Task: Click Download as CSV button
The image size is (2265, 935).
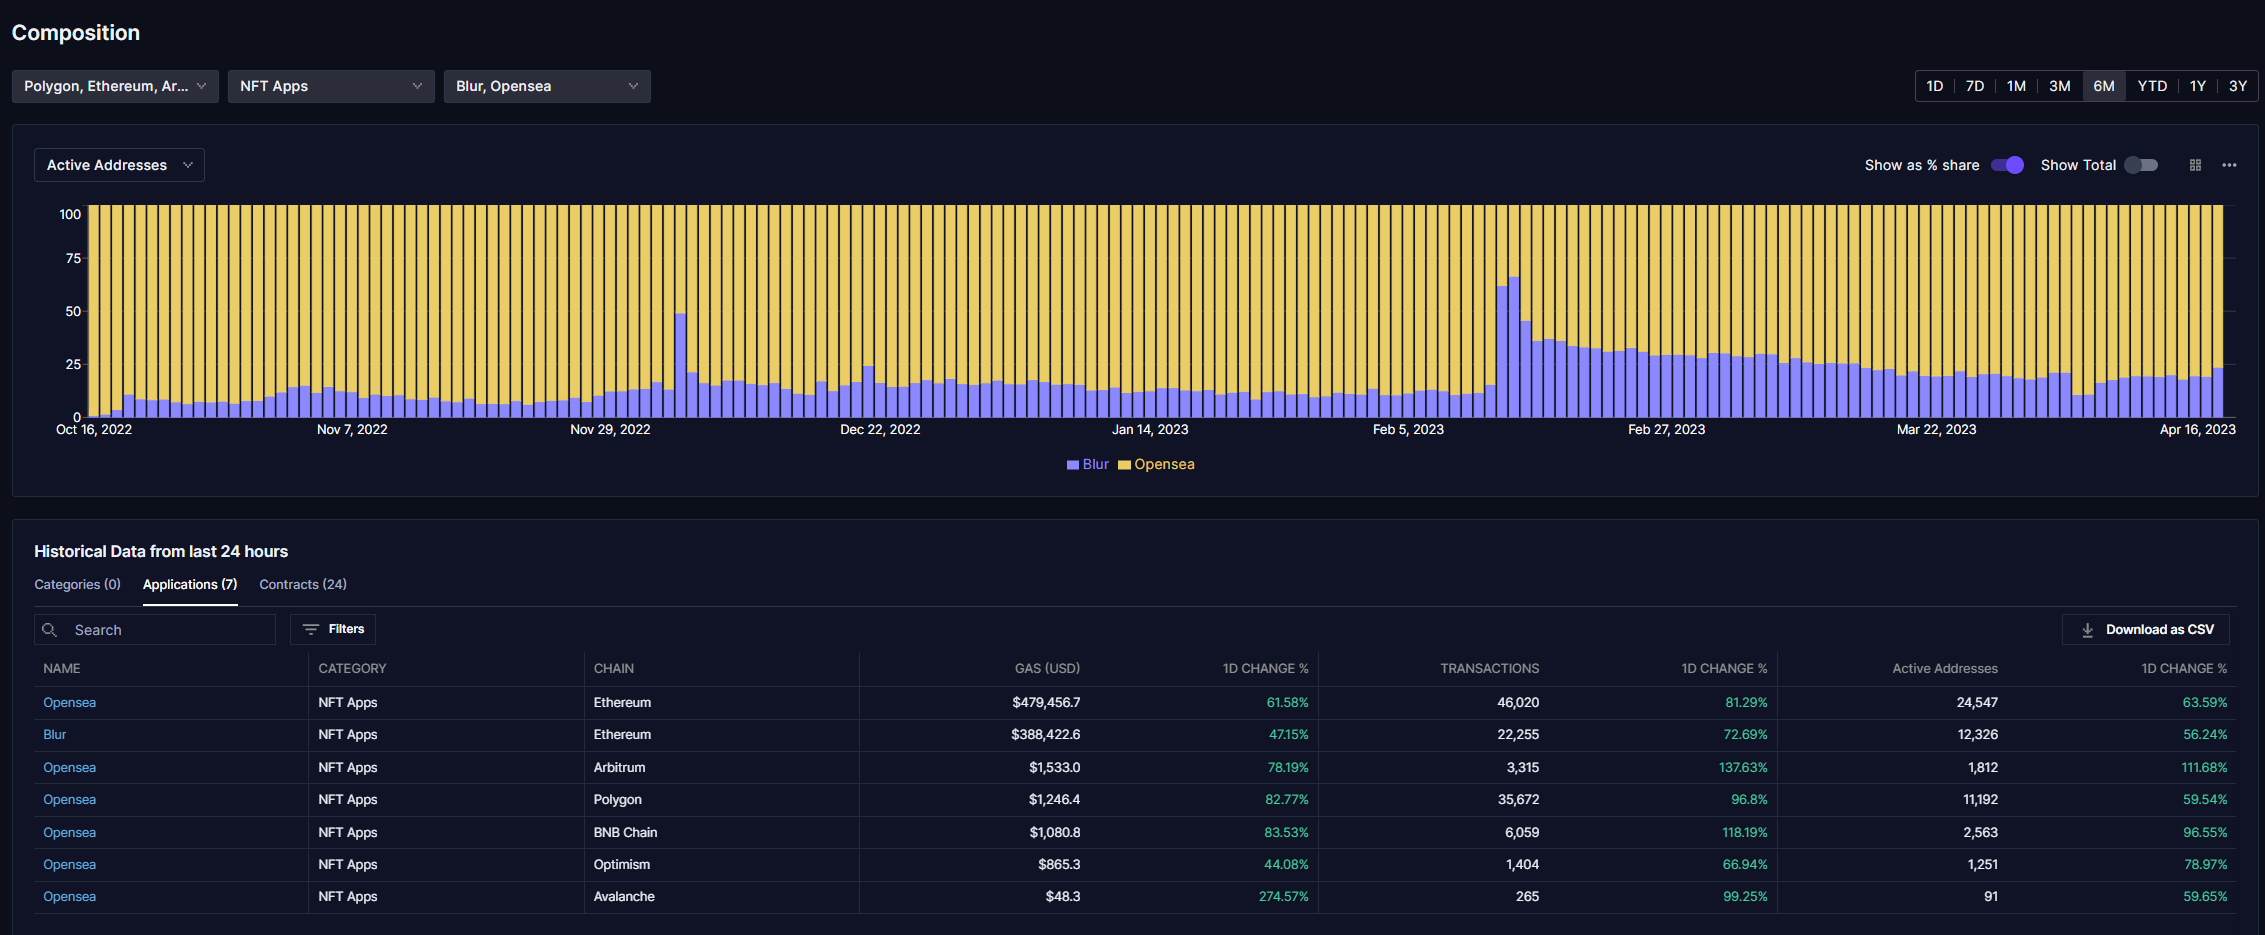Action: point(2146,630)
